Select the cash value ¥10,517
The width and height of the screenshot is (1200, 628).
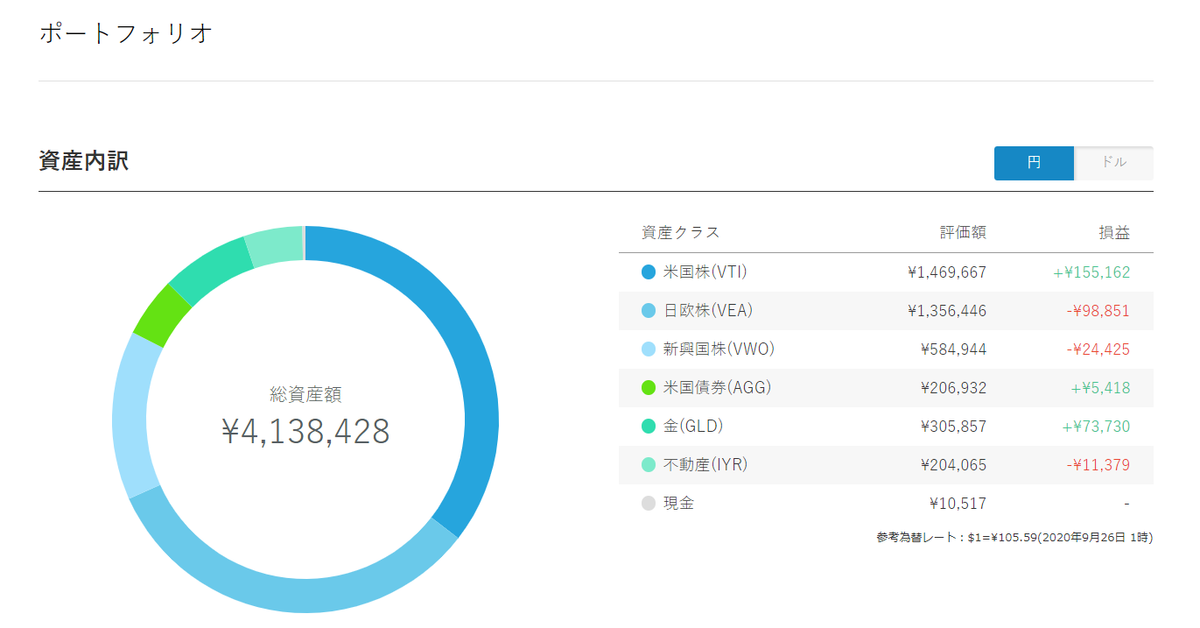click(957, 503)
